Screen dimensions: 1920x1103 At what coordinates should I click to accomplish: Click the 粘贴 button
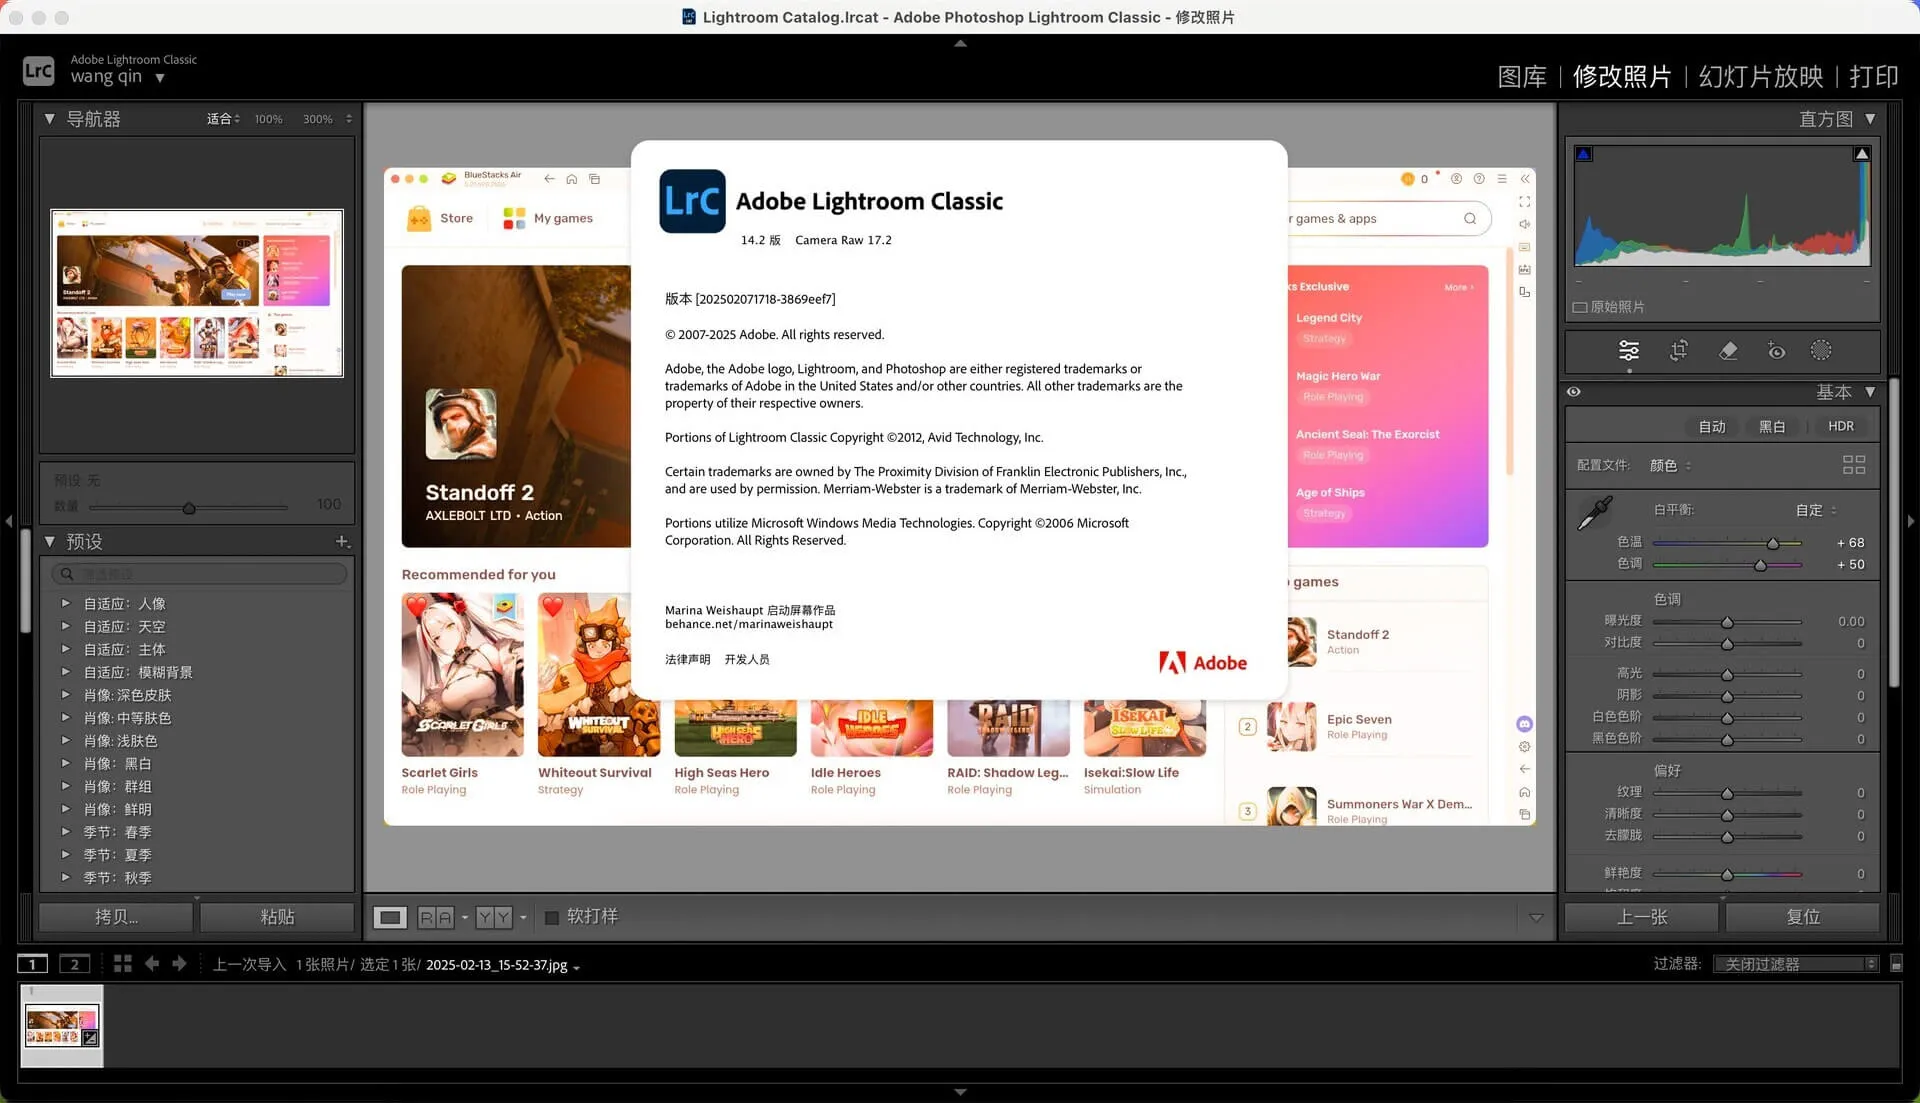tap(277, 917)
